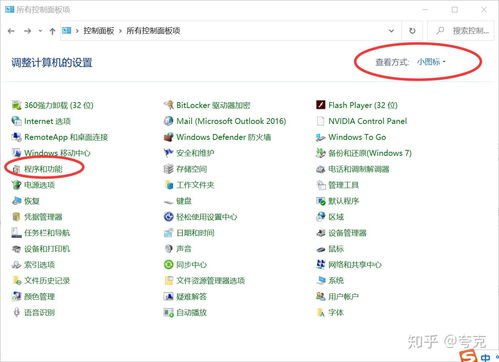Click the 控制面板 breadcrumb segment
The width and height of the screenshot is (499, 362).
click(x=99, y=31)
